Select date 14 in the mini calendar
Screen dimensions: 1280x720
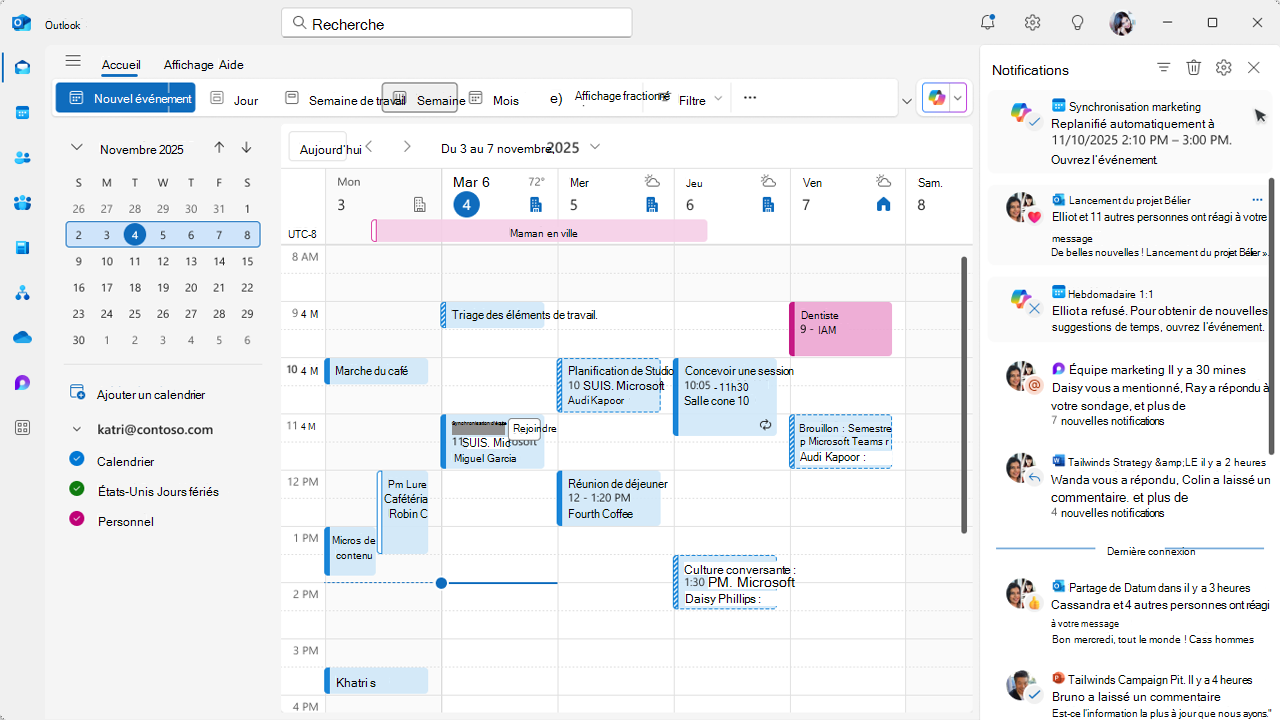(219, 261)
